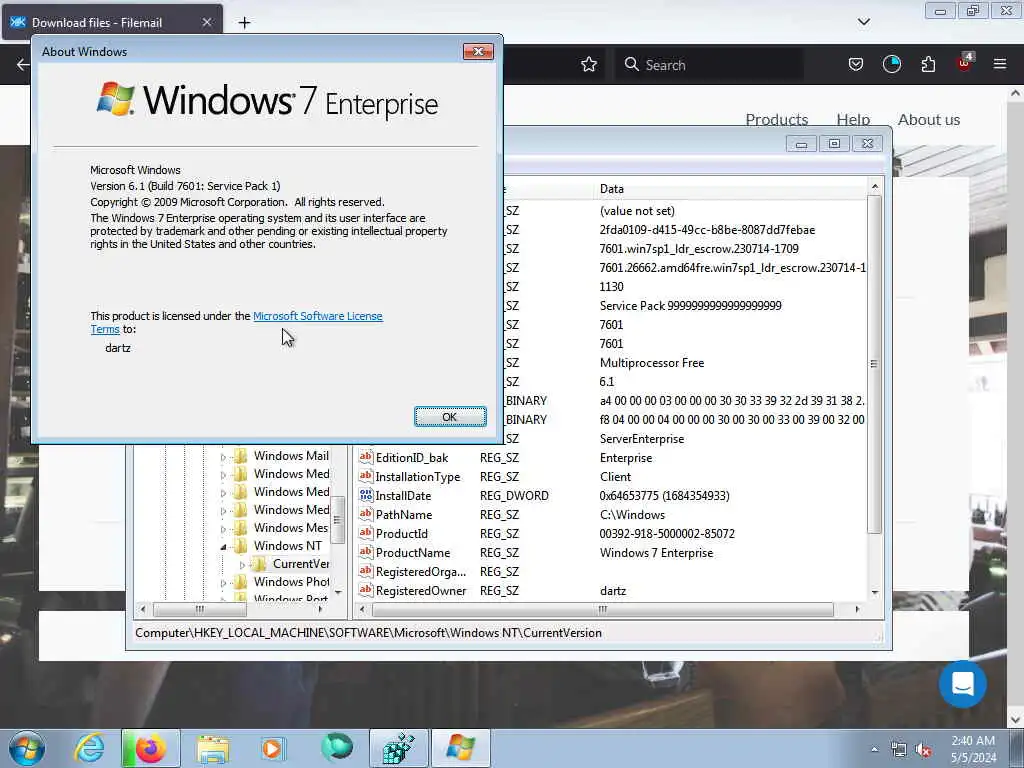Launch Internet Explorer from taskbar
Image resolution: width=1024 pixels, height=768 pixels.
click(x=89, y=748)
